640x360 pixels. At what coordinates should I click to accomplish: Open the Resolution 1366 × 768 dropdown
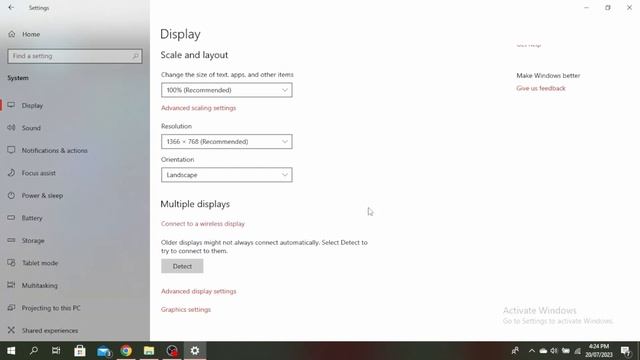tap(227, 142)
